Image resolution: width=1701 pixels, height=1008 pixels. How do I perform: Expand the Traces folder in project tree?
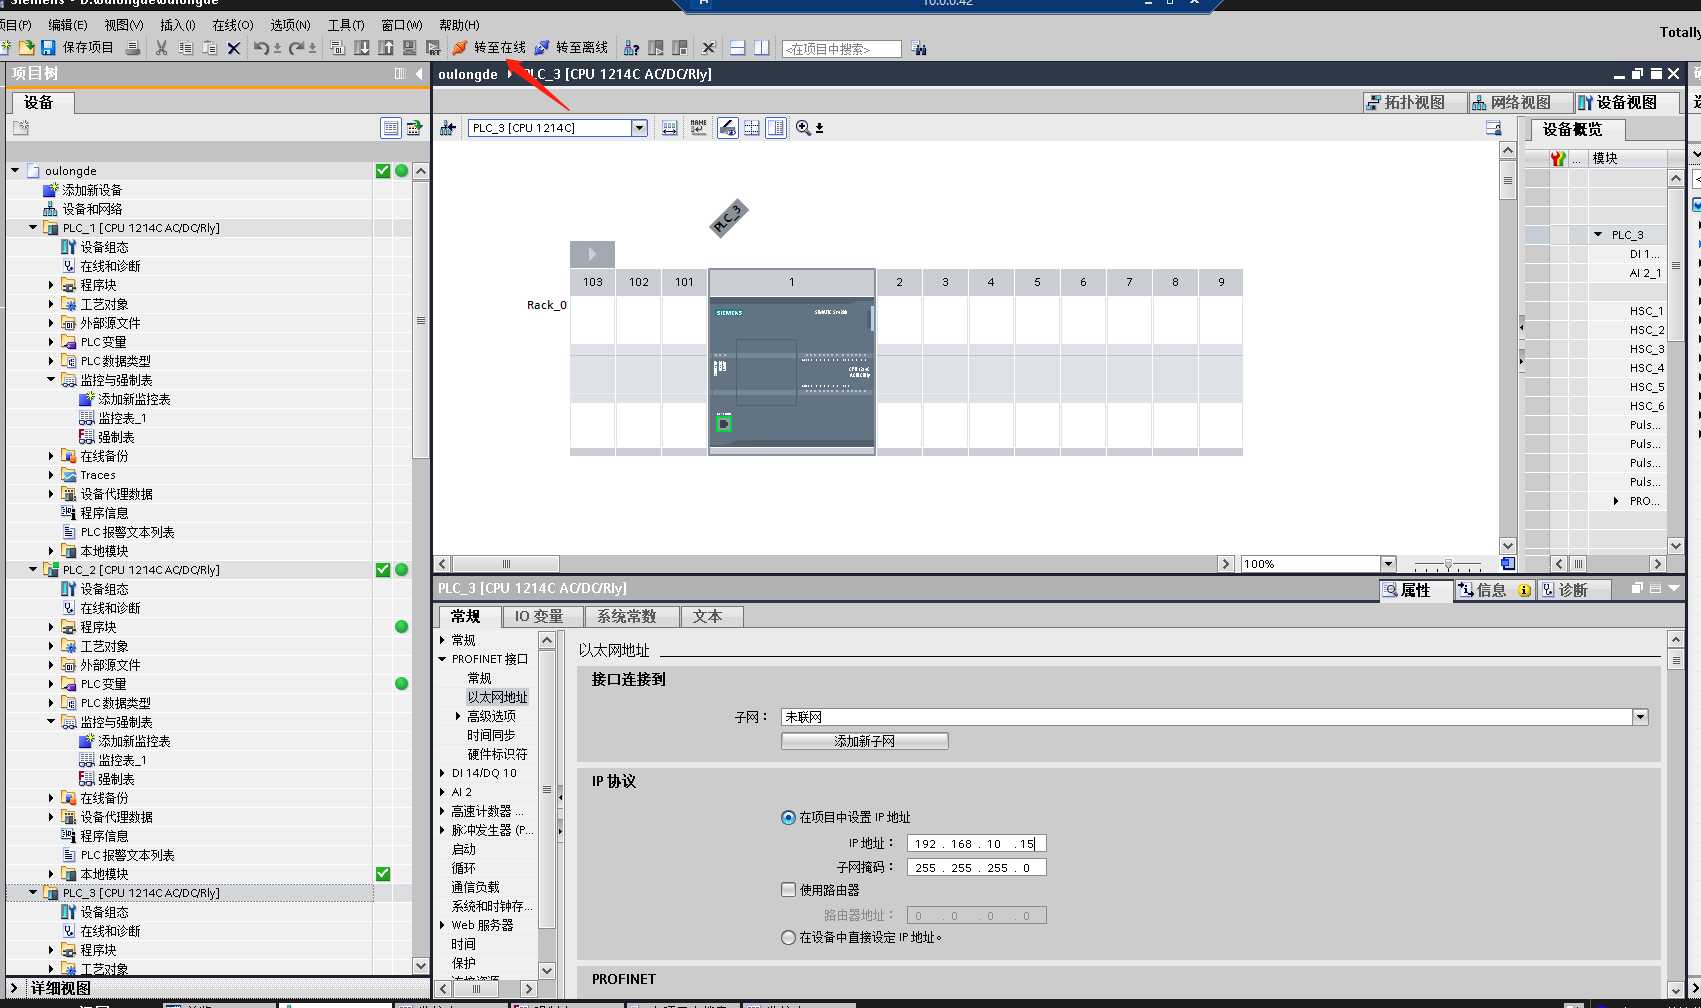[x=51, y=475]
